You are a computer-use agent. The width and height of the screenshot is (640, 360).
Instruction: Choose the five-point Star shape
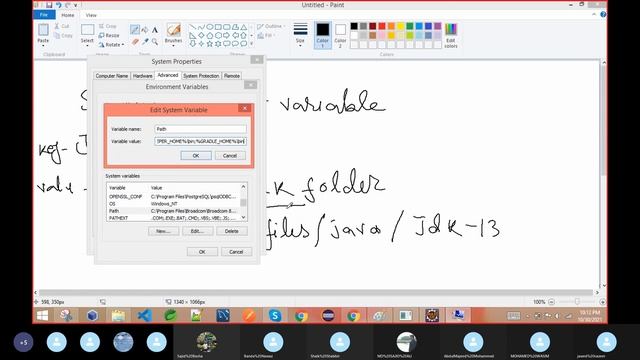coord(210,44)
